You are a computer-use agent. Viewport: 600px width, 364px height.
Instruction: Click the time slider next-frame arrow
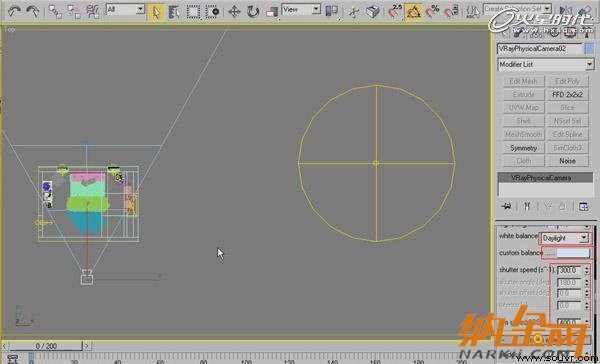[87, 346]
